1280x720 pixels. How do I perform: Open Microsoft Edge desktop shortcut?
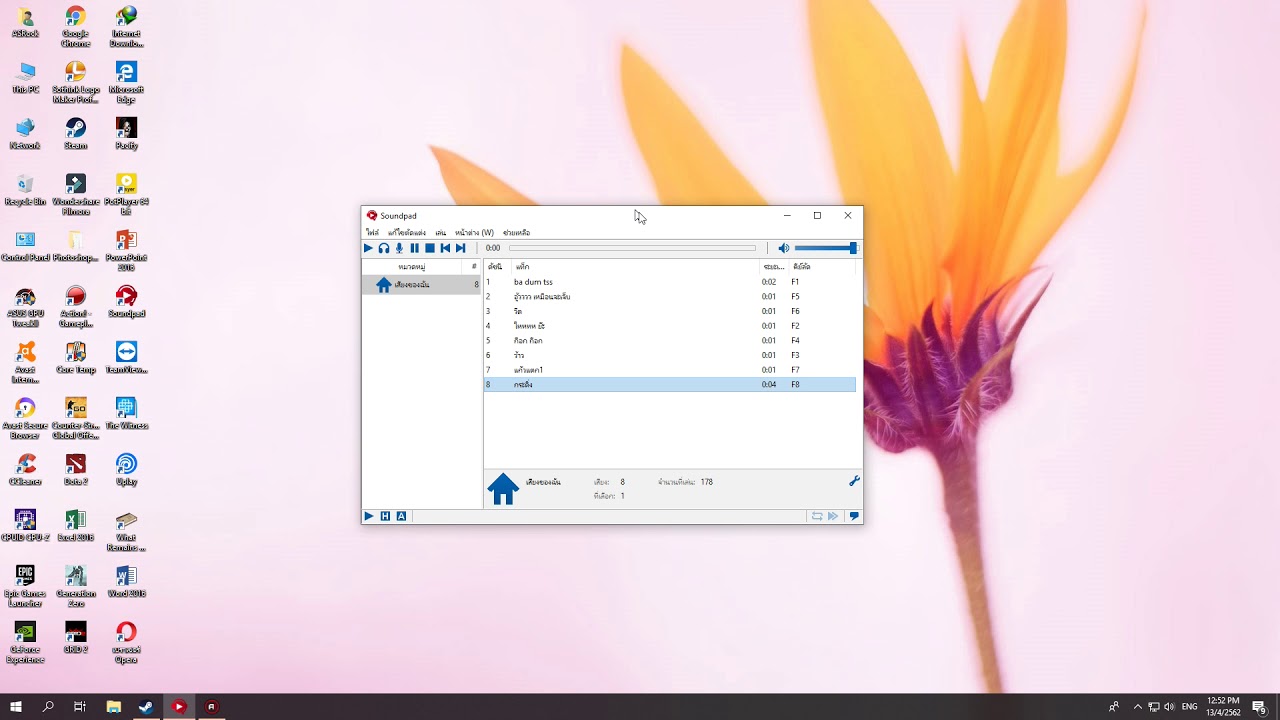click(x=126, y=83)
